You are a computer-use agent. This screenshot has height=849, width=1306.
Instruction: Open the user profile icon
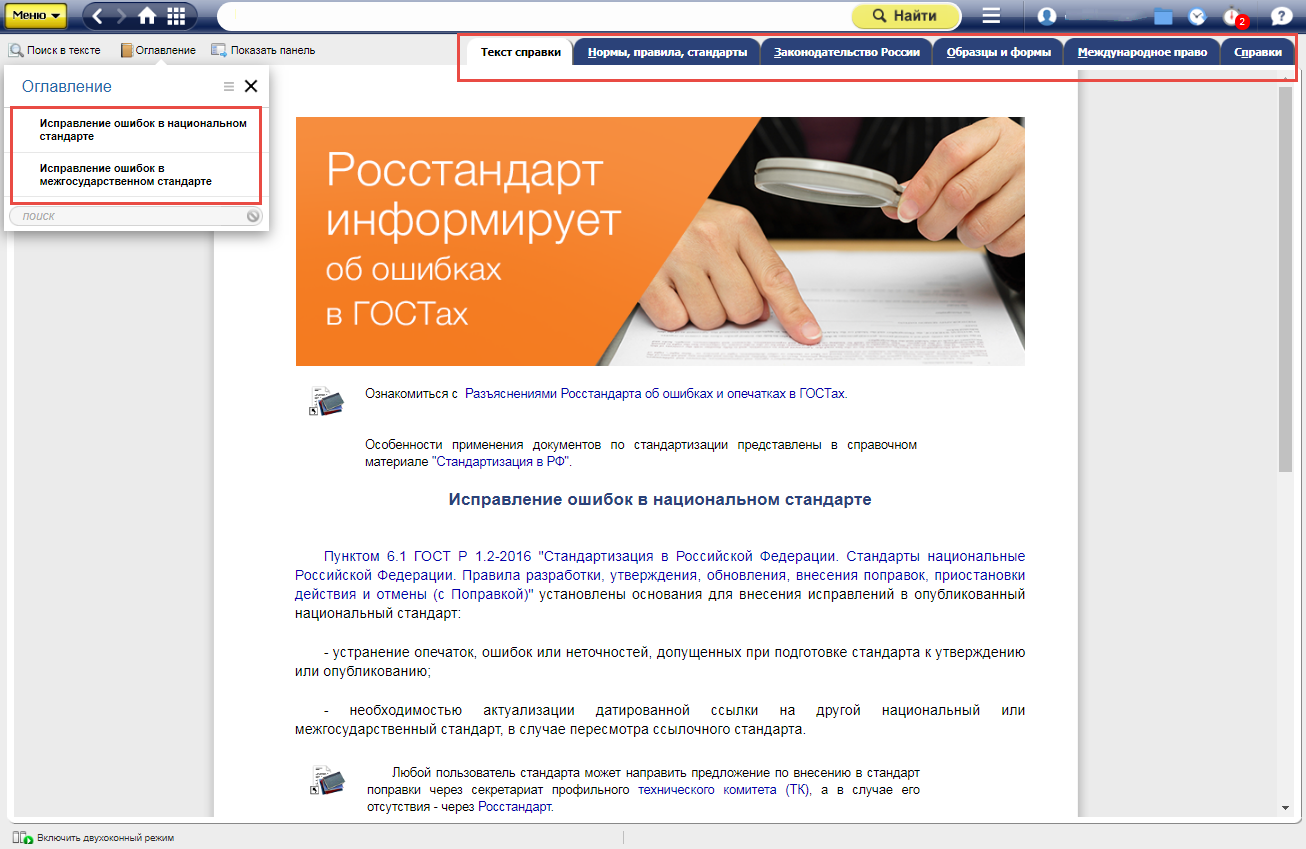click(1047, 16)
